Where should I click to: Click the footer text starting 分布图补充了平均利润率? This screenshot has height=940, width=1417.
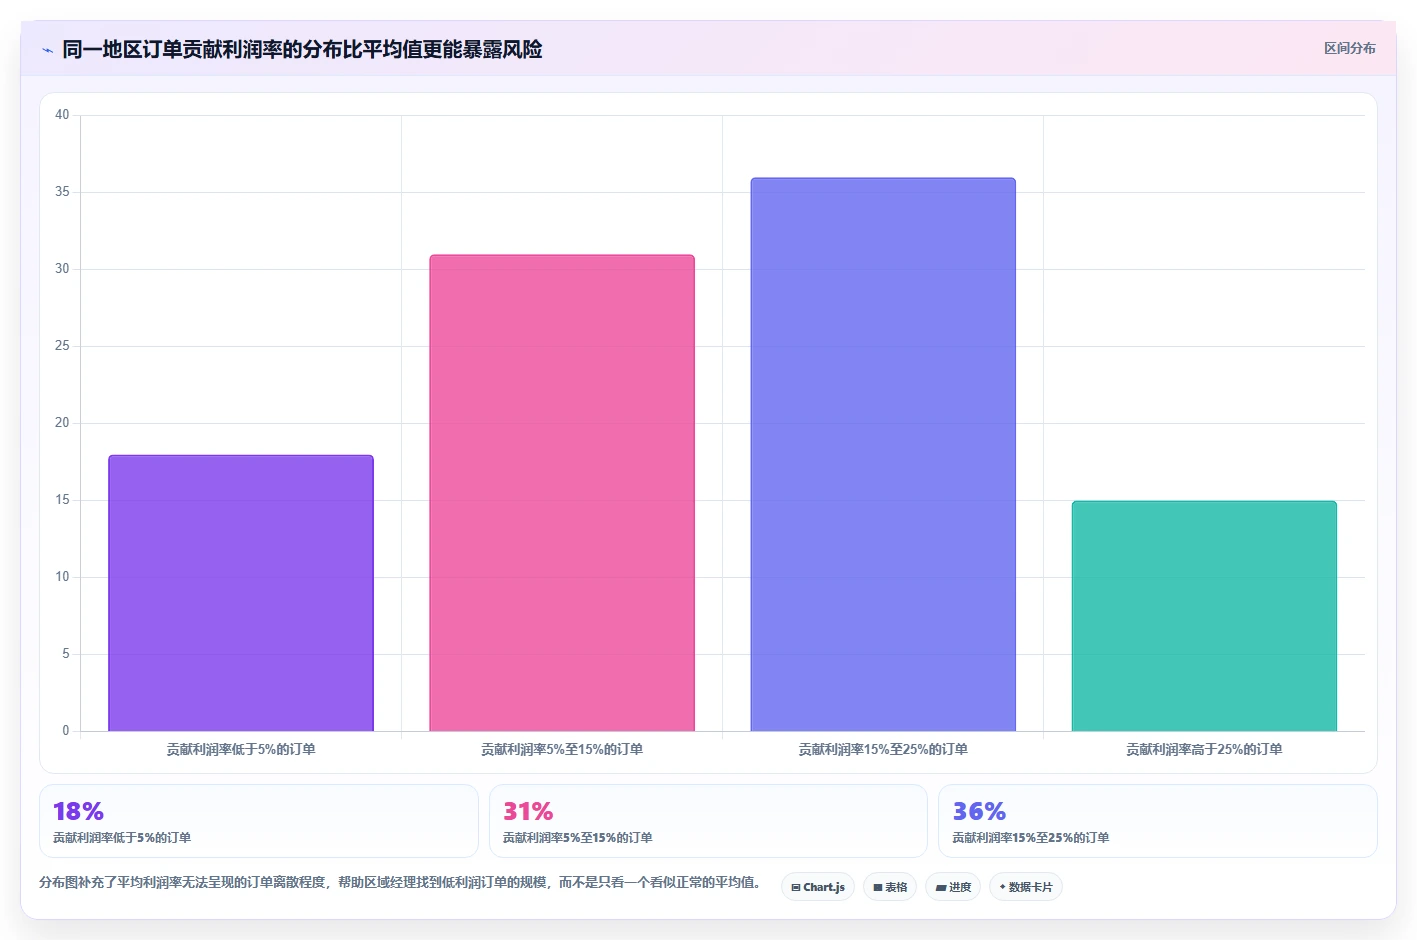(403, 882)
